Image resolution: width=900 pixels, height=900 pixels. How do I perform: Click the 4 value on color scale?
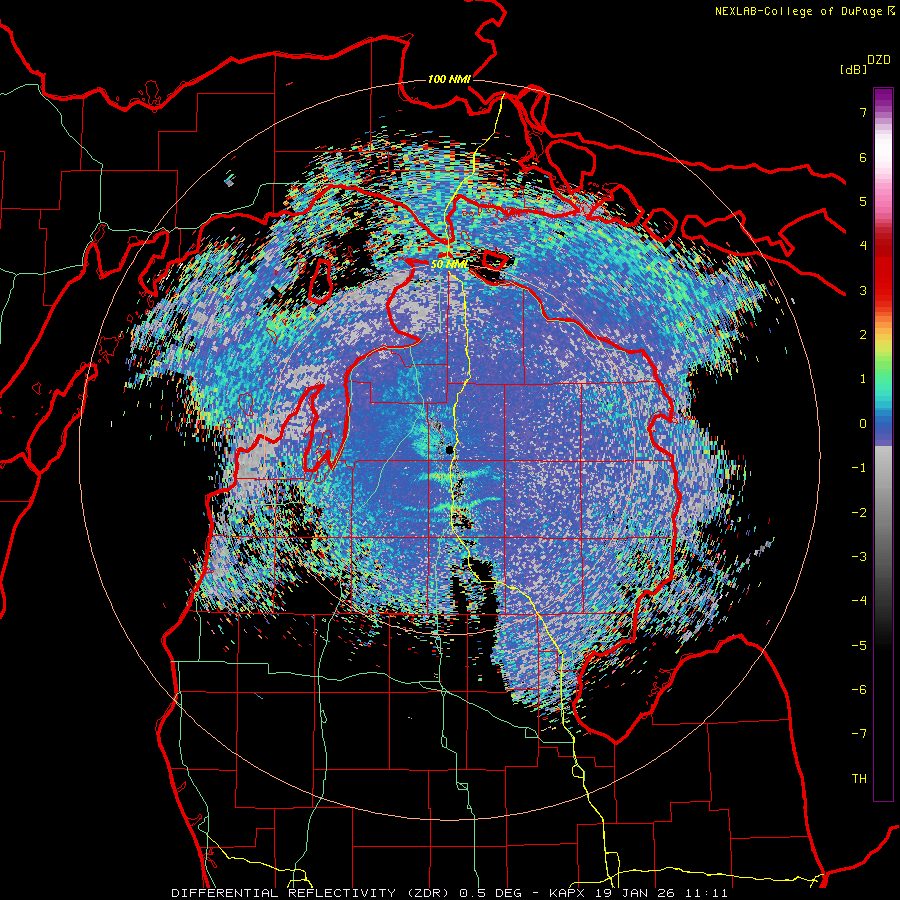(x=863, y=246)
